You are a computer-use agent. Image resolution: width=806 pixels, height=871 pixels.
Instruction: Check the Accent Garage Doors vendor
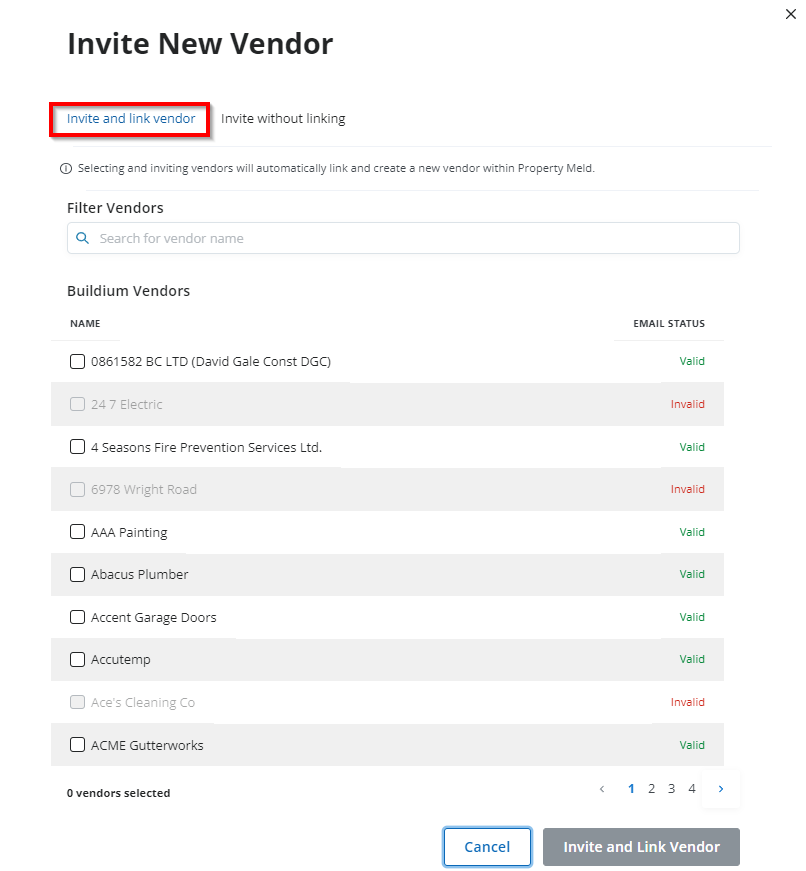tap(77, 617)
